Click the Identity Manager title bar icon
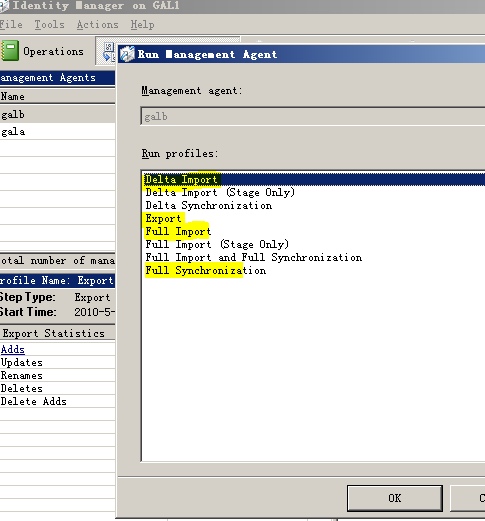The image size is (485, 521). pos(4,6)
